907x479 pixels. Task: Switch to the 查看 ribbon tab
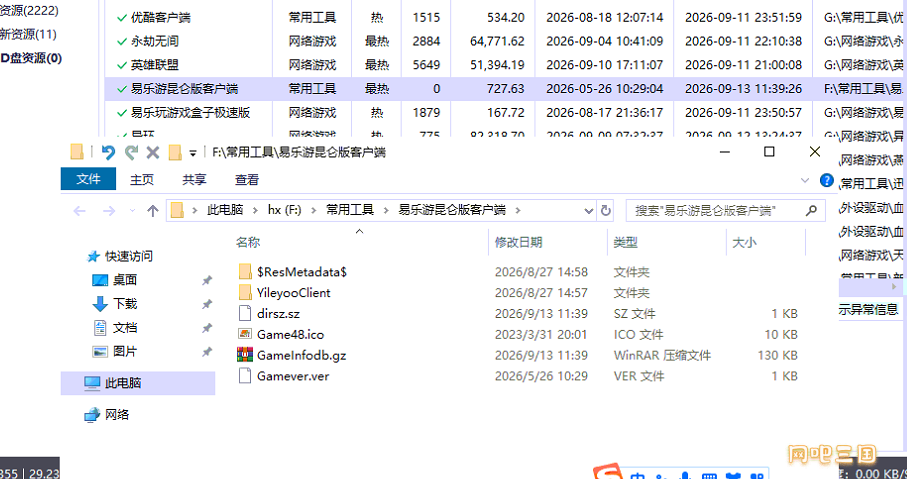pyautogui.click(x=247, y=180)
